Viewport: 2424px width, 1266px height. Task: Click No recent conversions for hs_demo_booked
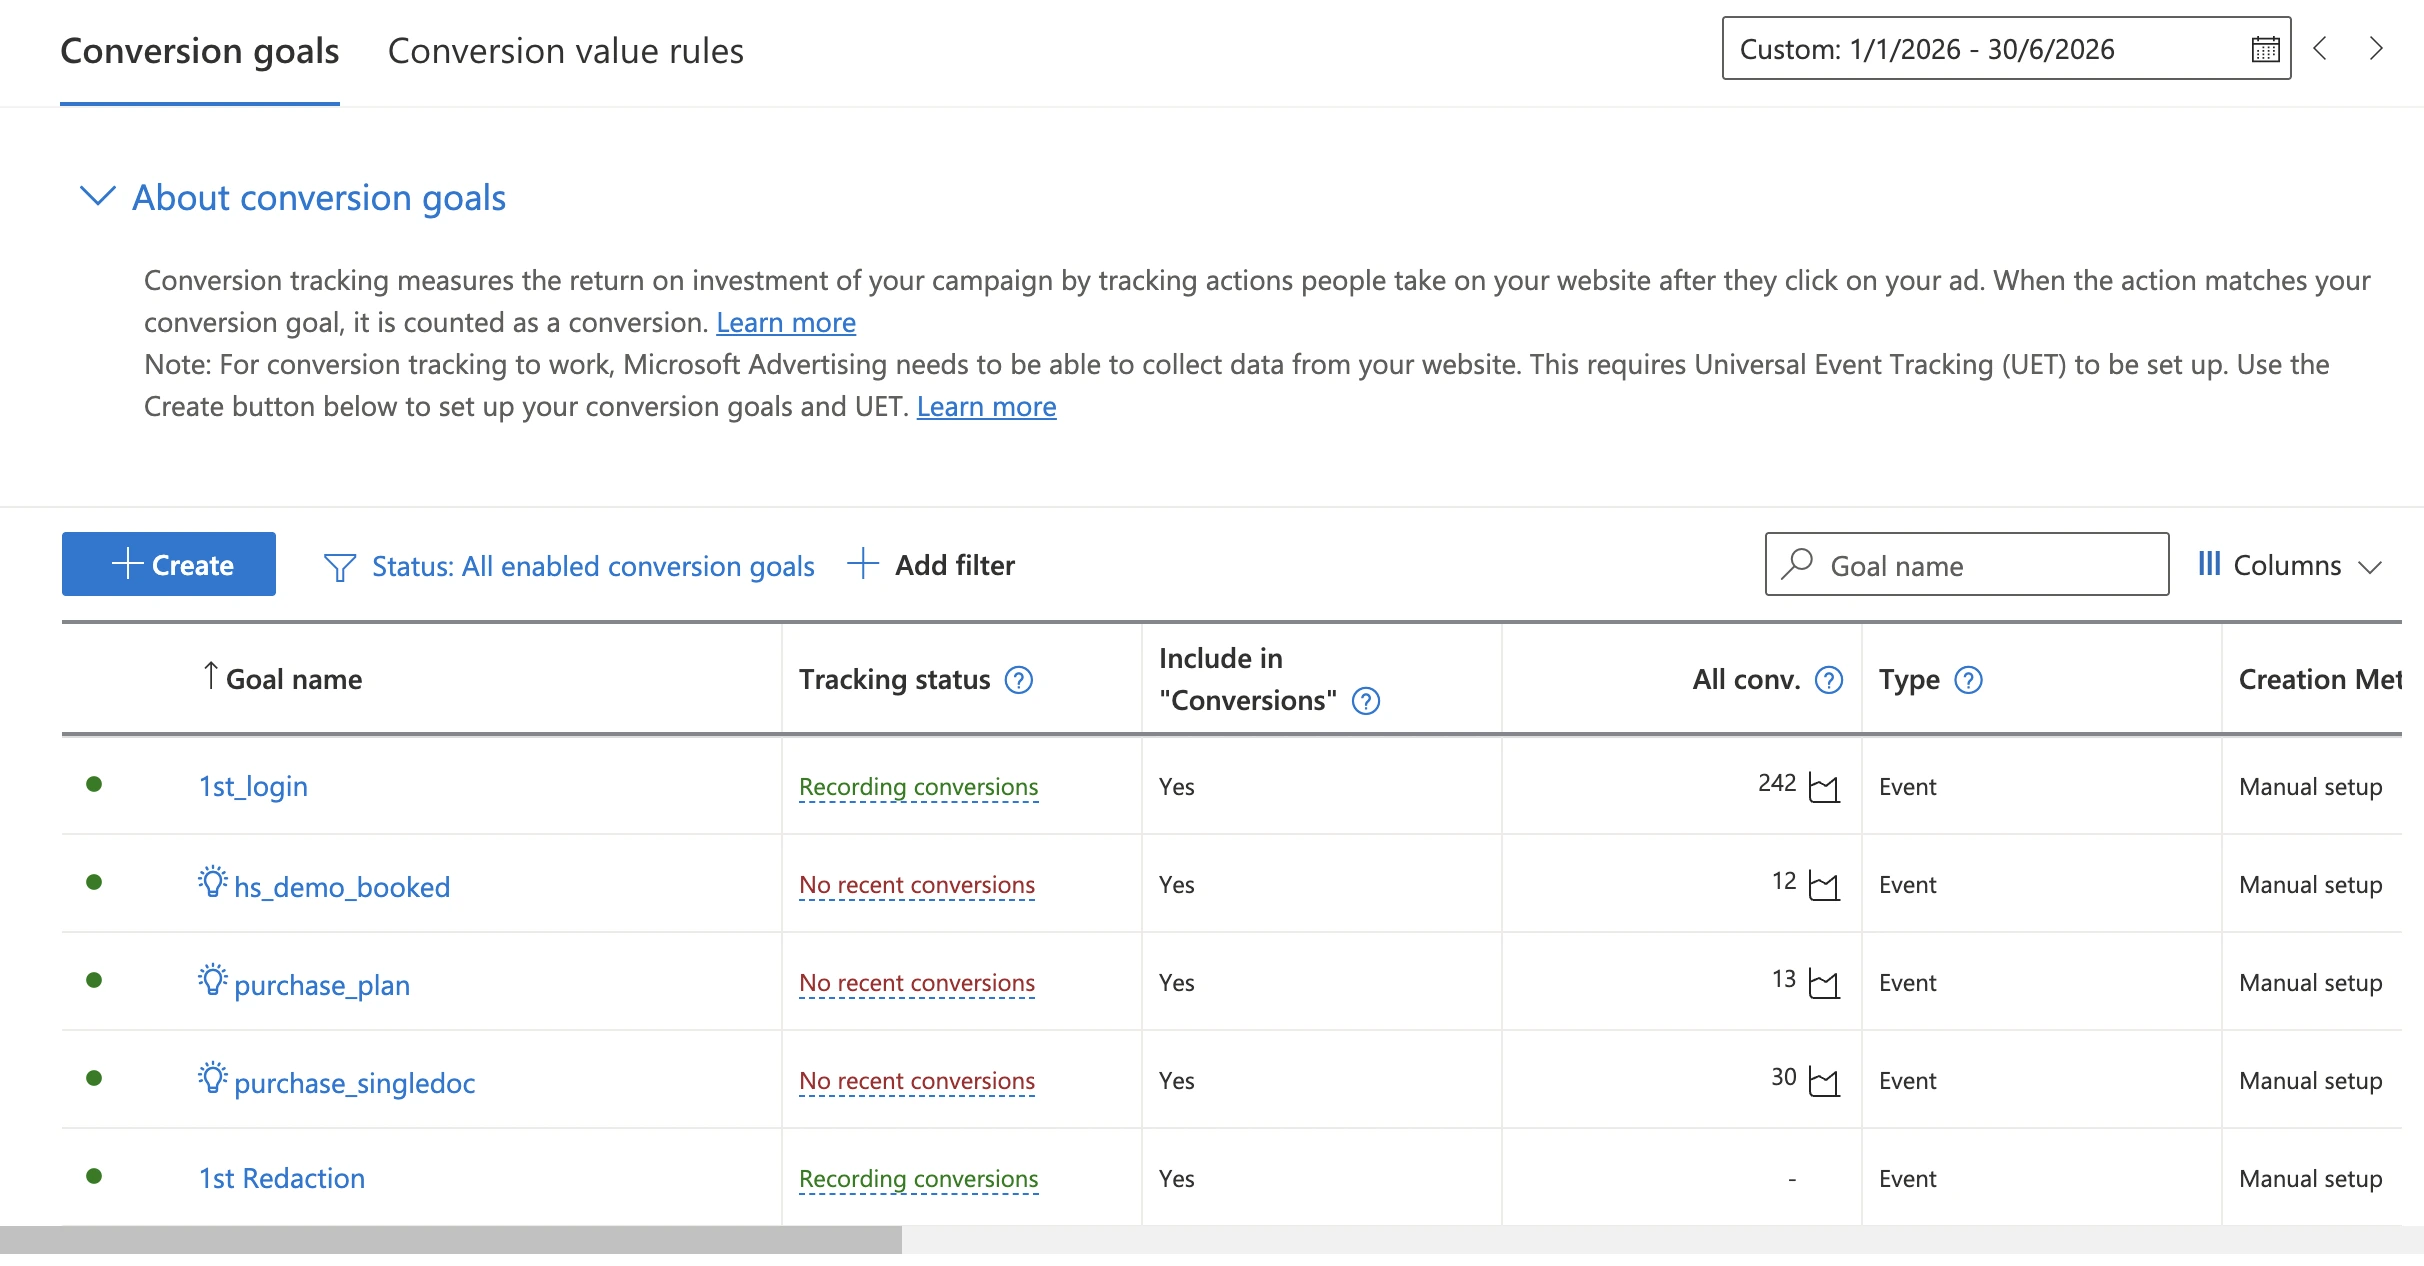917,885
